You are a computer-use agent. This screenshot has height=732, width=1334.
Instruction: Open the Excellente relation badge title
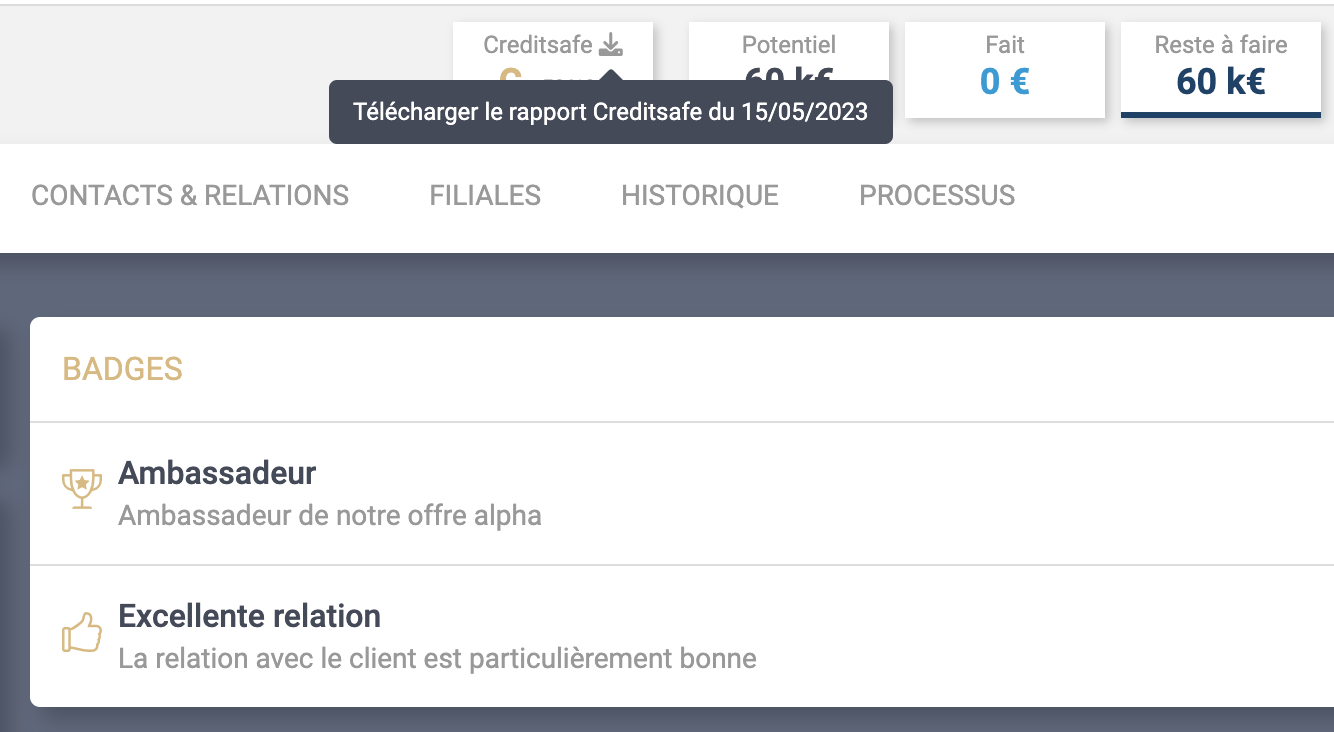pos(249,616)
